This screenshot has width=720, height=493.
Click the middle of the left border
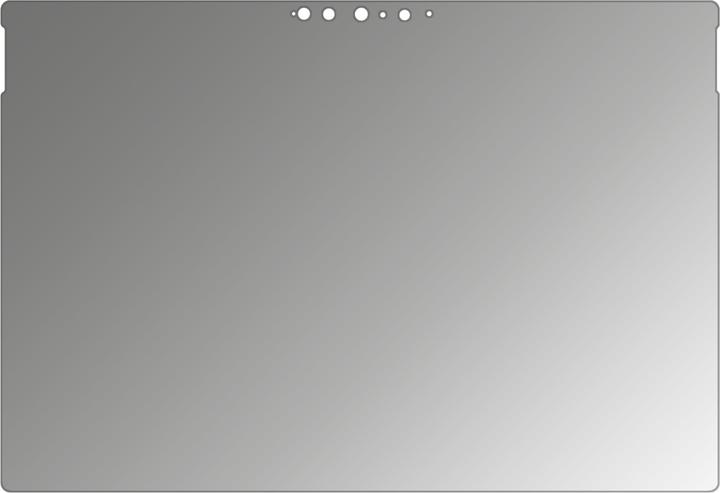(2, 290)
